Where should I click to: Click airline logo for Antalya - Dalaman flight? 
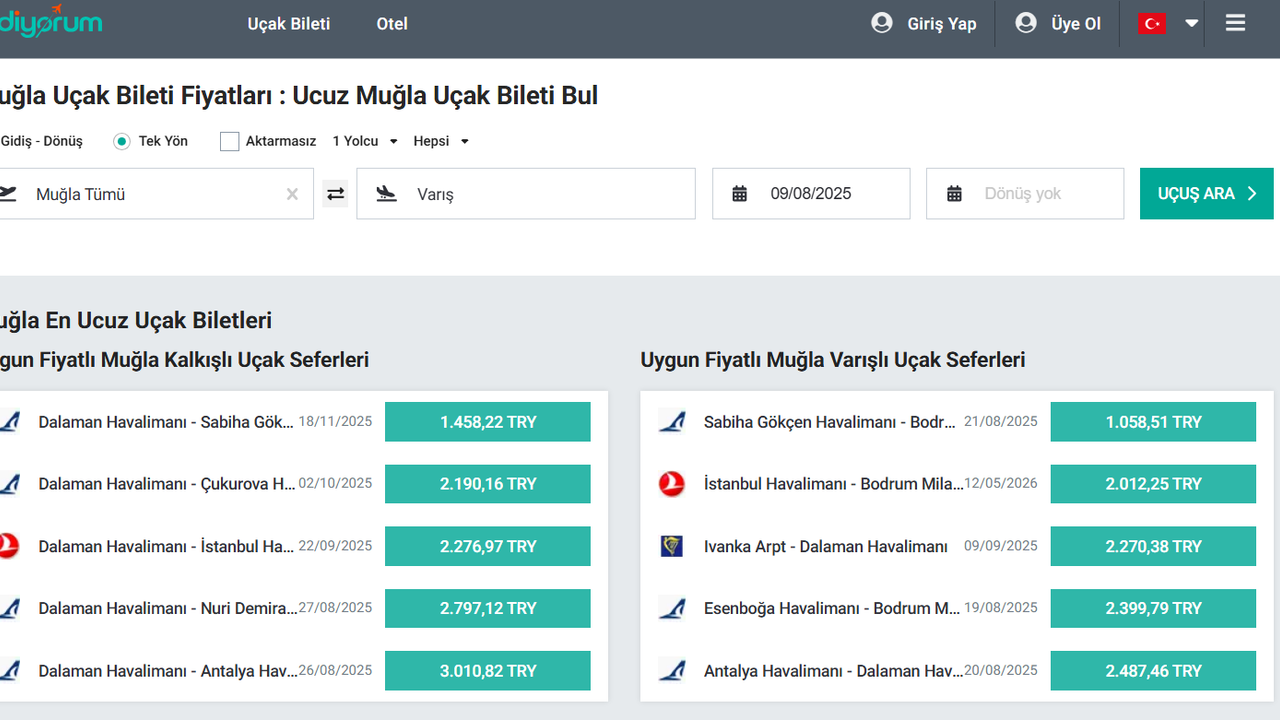point(672,670)
